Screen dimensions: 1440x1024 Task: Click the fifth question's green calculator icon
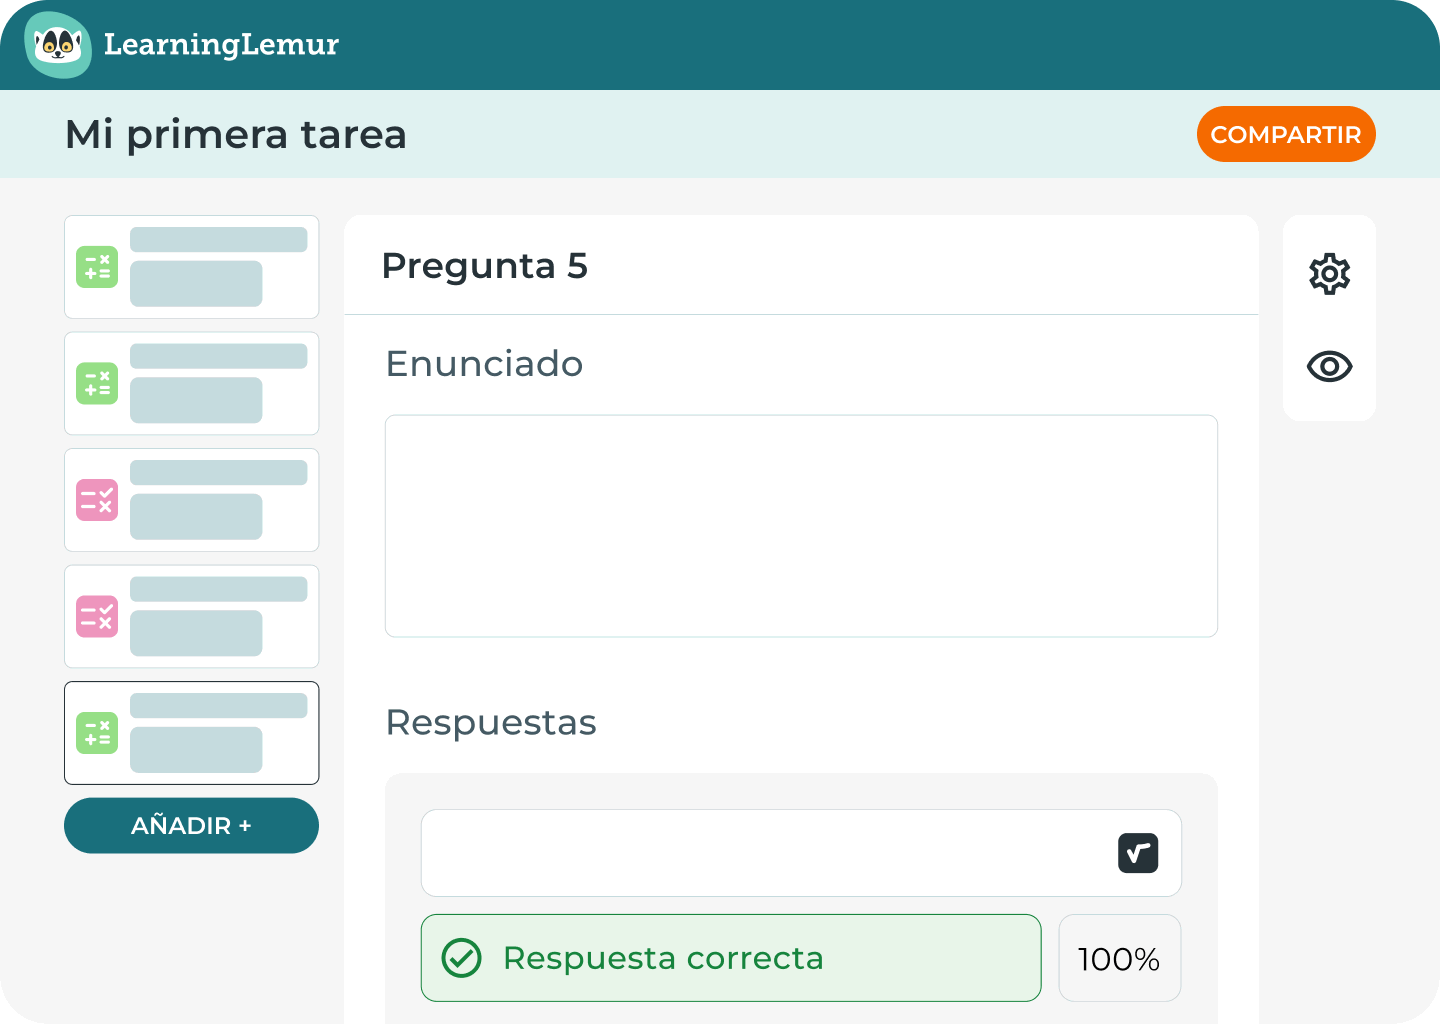[x=97, y=733]
